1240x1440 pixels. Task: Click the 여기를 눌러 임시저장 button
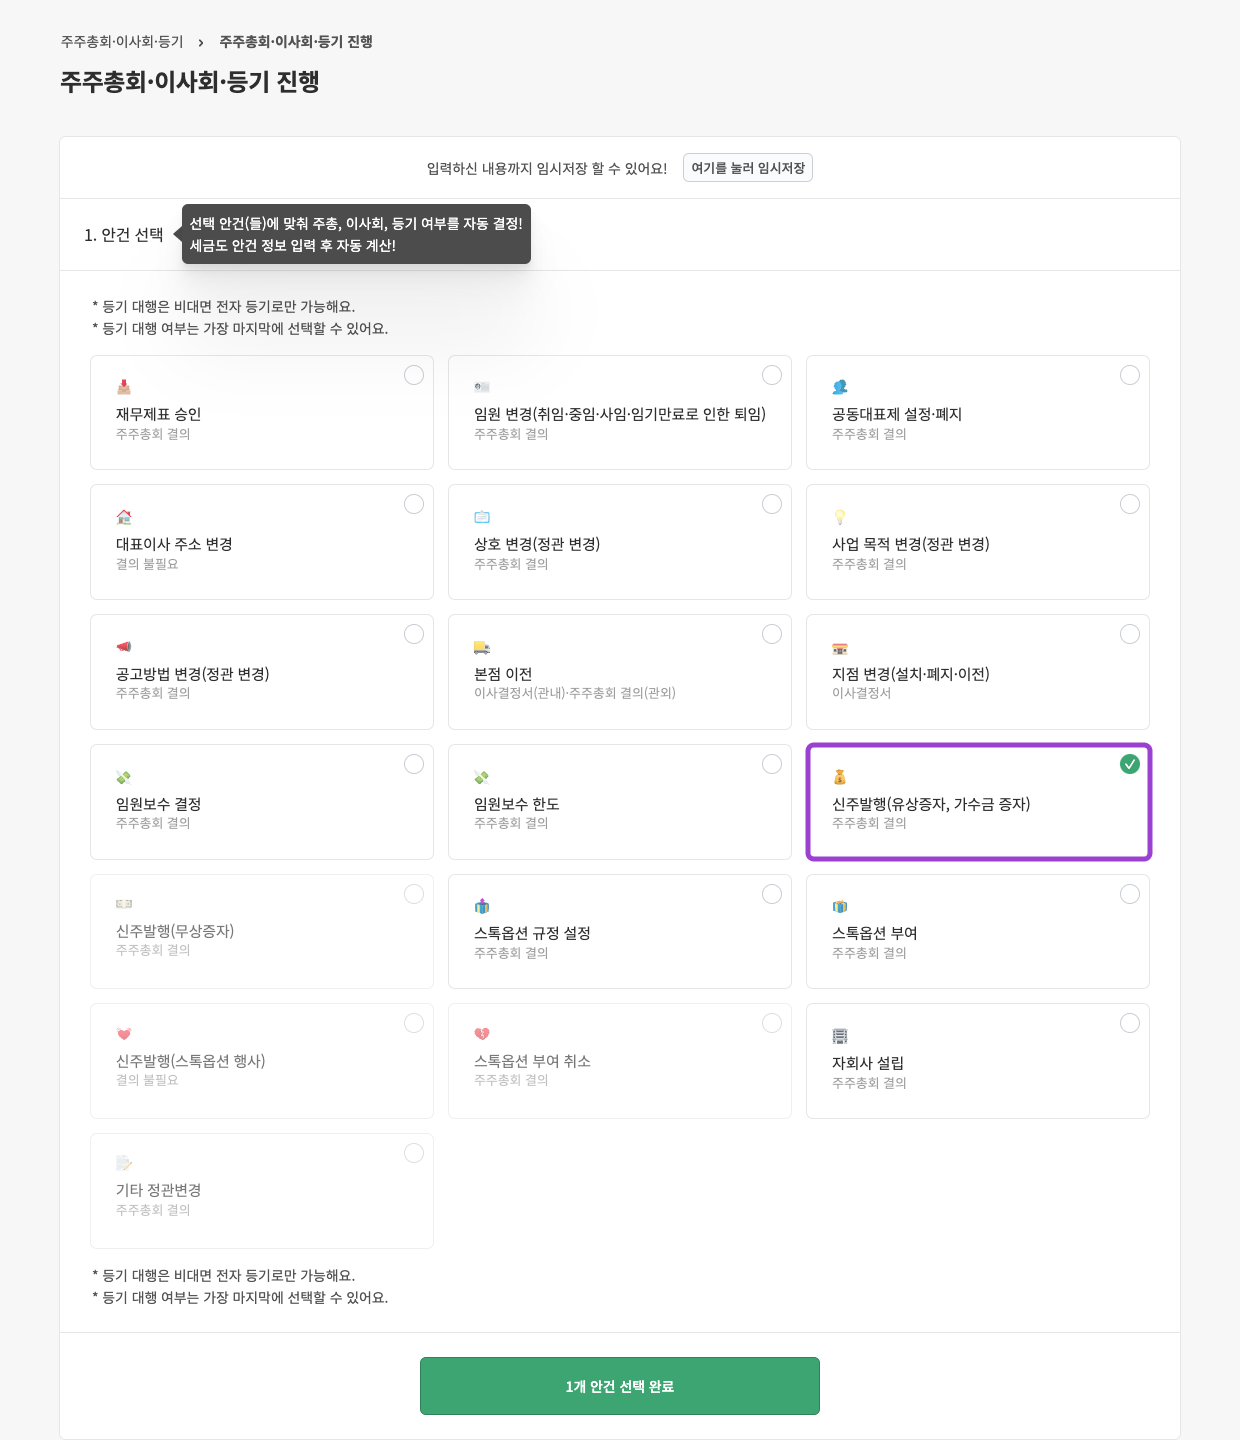(x=747, y=167)
